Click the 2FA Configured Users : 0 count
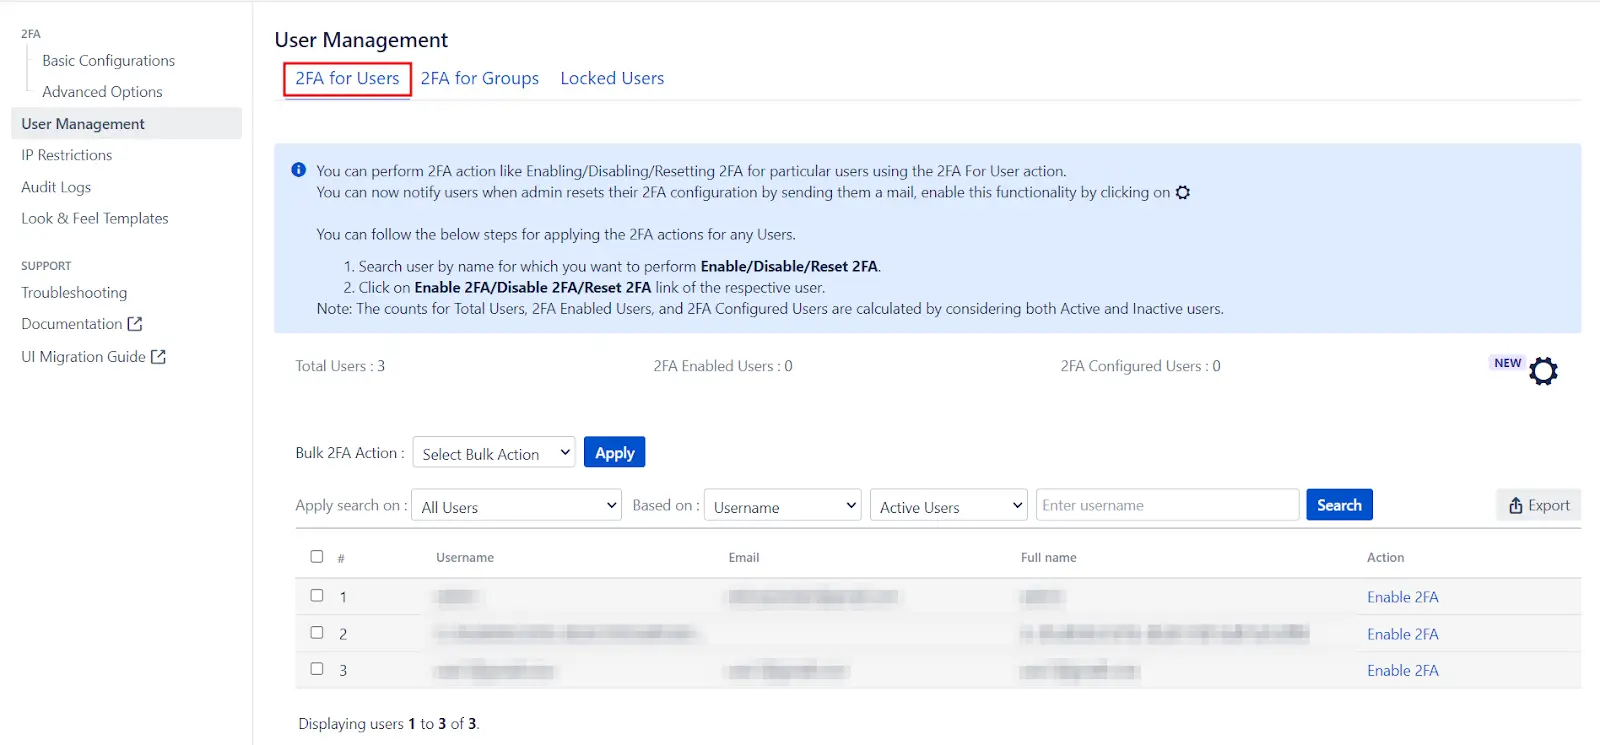1600x745 pixels. 1140,366
